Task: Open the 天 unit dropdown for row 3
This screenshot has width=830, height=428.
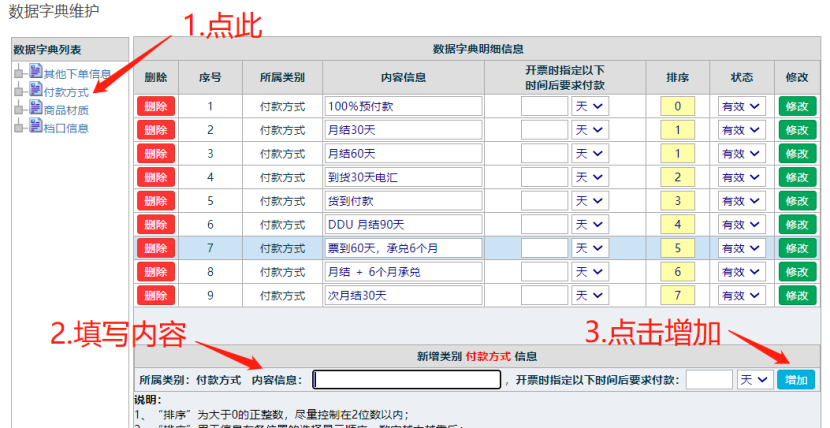Action: 589,154
